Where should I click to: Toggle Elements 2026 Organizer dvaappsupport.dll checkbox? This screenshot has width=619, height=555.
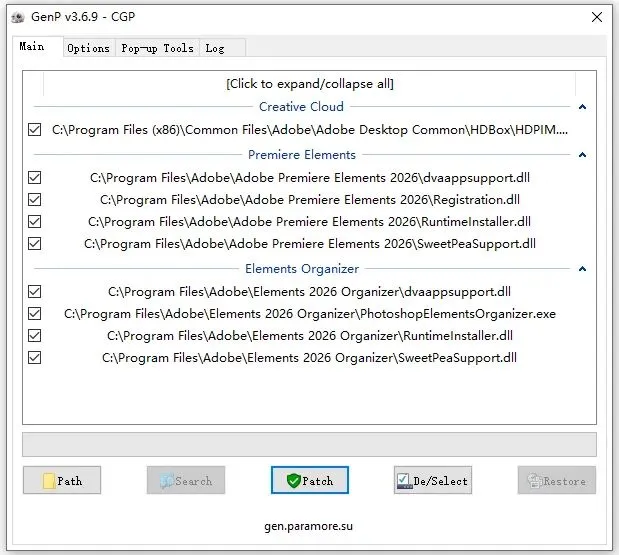click(x=34, y=292)
